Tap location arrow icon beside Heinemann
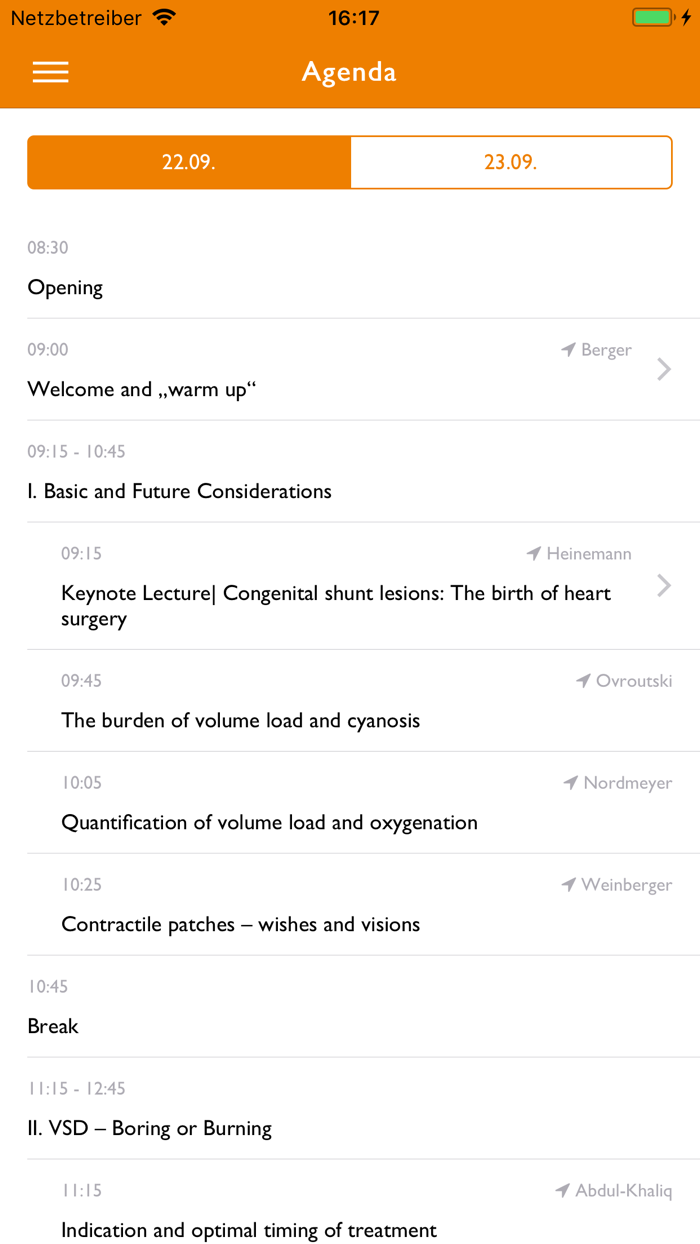Image resolution: width=700 pixels, height=1244 pixels. tap(535, 554)
